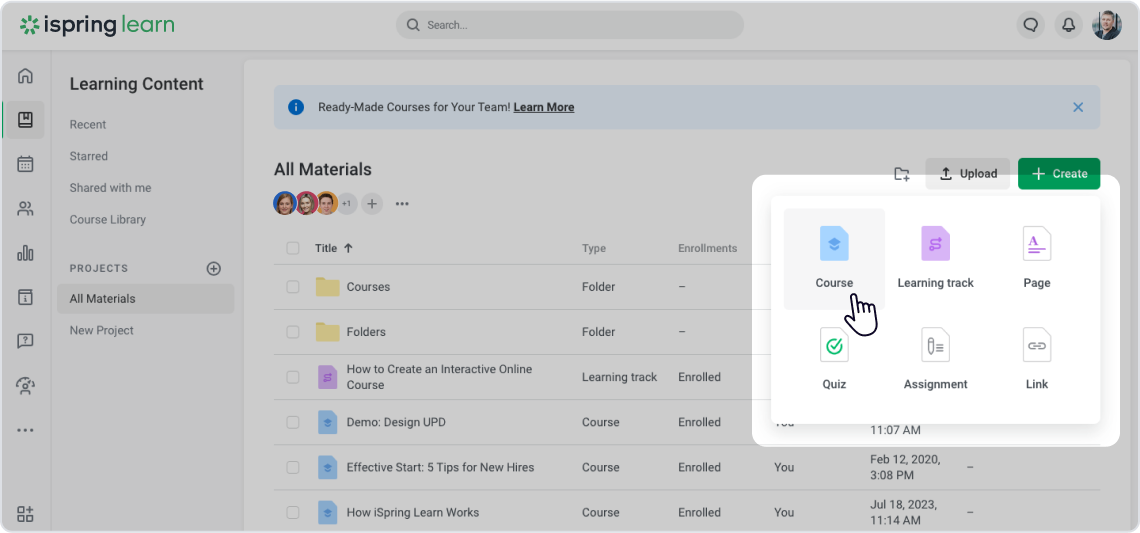Click the chat bubble icon in header

click(1029, 25)
